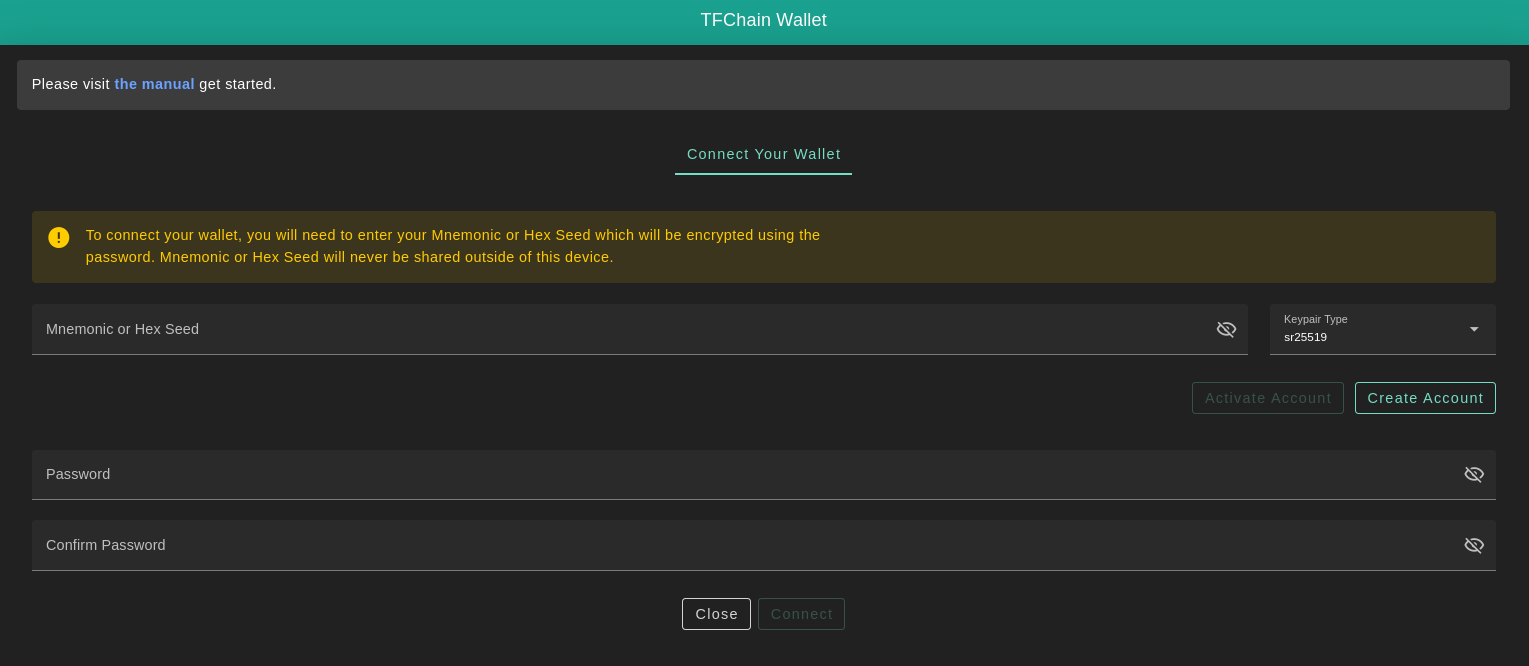The image size is (1529, 666).
Task: Open the Keypair Type dropdown
Action: coord(1382,329)
